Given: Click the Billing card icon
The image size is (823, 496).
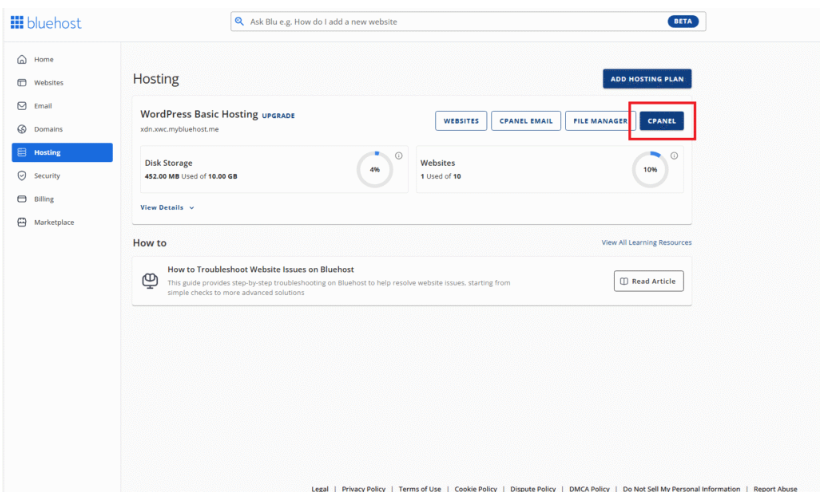Looking at the screenshot, I should pyautogui.click(x=22, y=199).
